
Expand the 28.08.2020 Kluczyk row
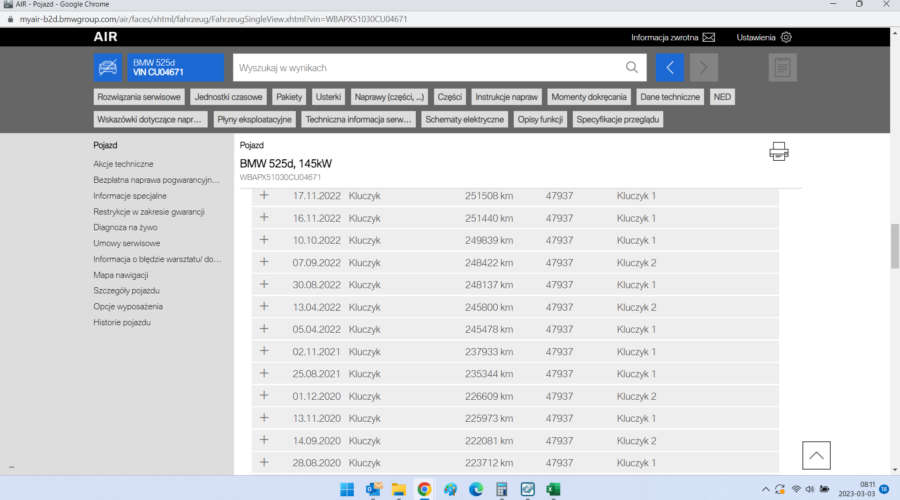point(264,462)
